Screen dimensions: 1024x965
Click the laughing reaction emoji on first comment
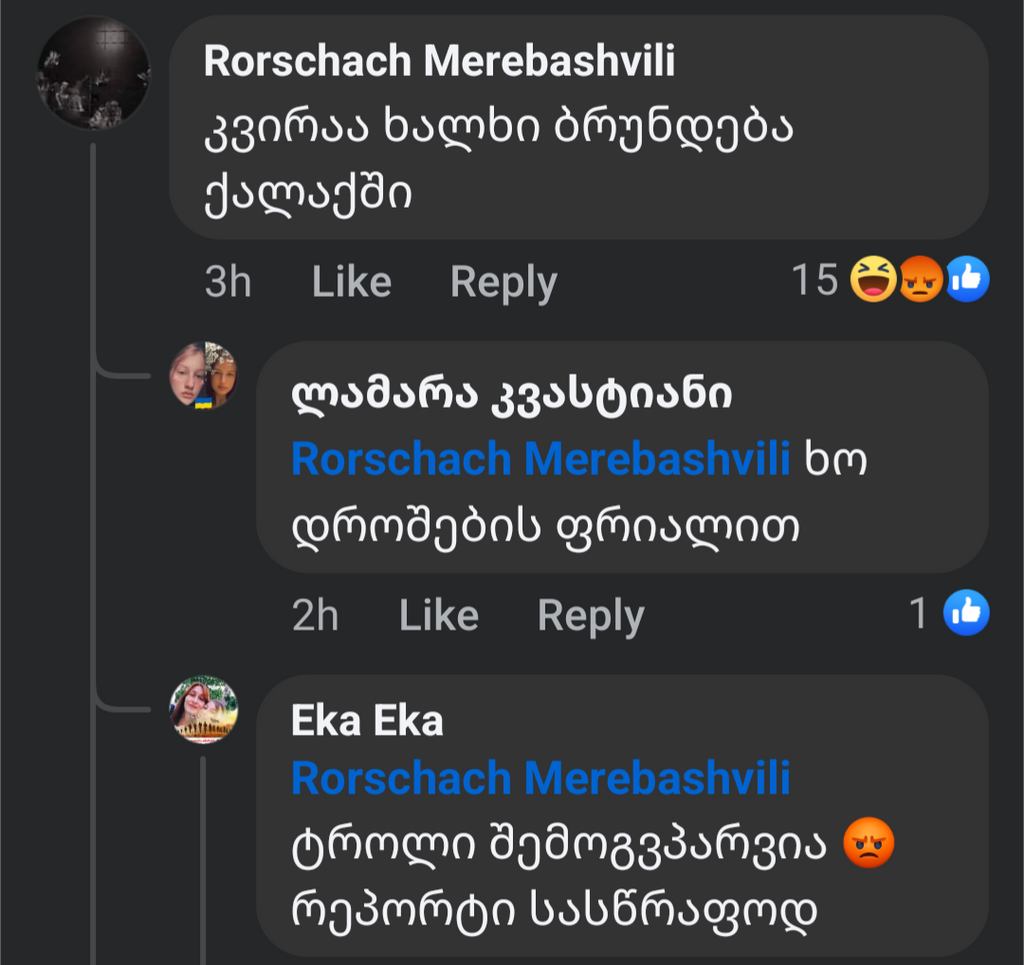(x=873, y=280)
